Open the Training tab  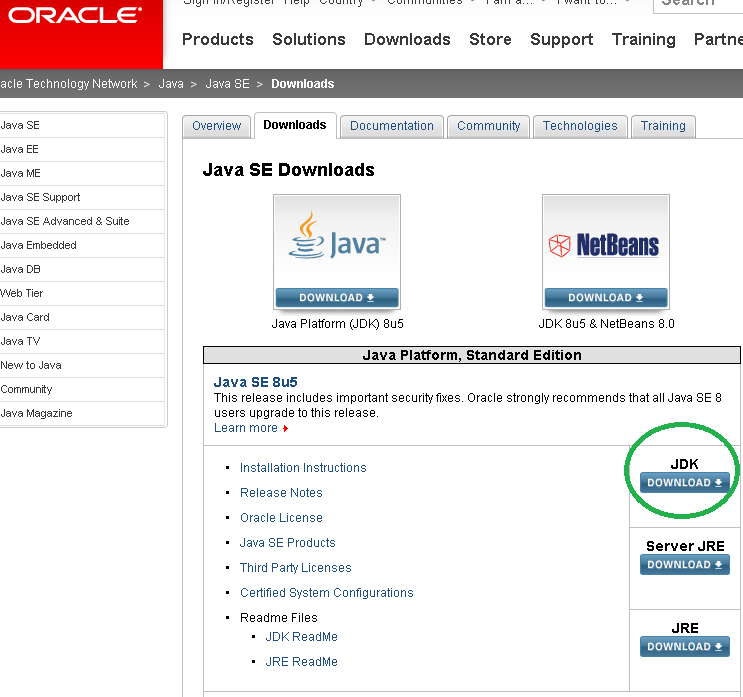tap(663, 126)
